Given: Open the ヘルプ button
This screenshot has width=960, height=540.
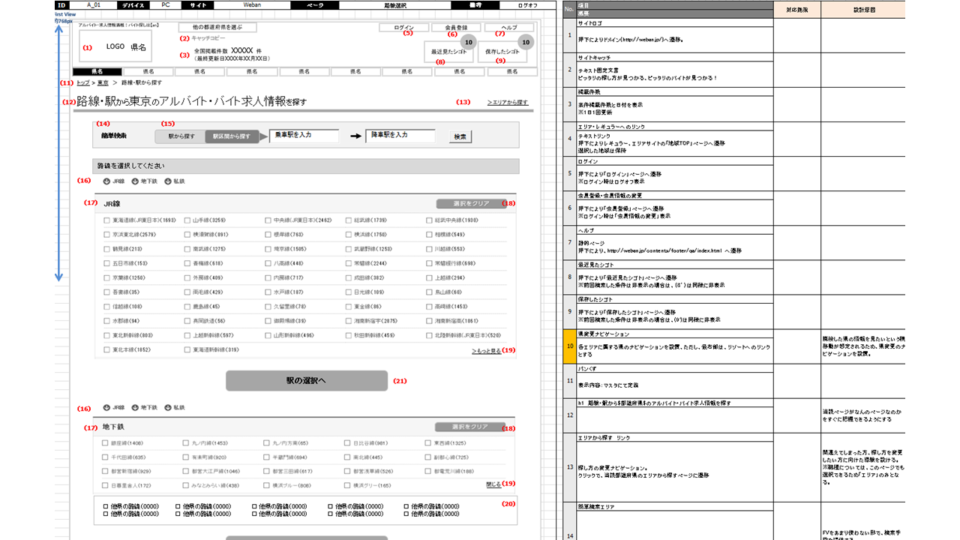Looking at the screenshot, I should [509, 28].
